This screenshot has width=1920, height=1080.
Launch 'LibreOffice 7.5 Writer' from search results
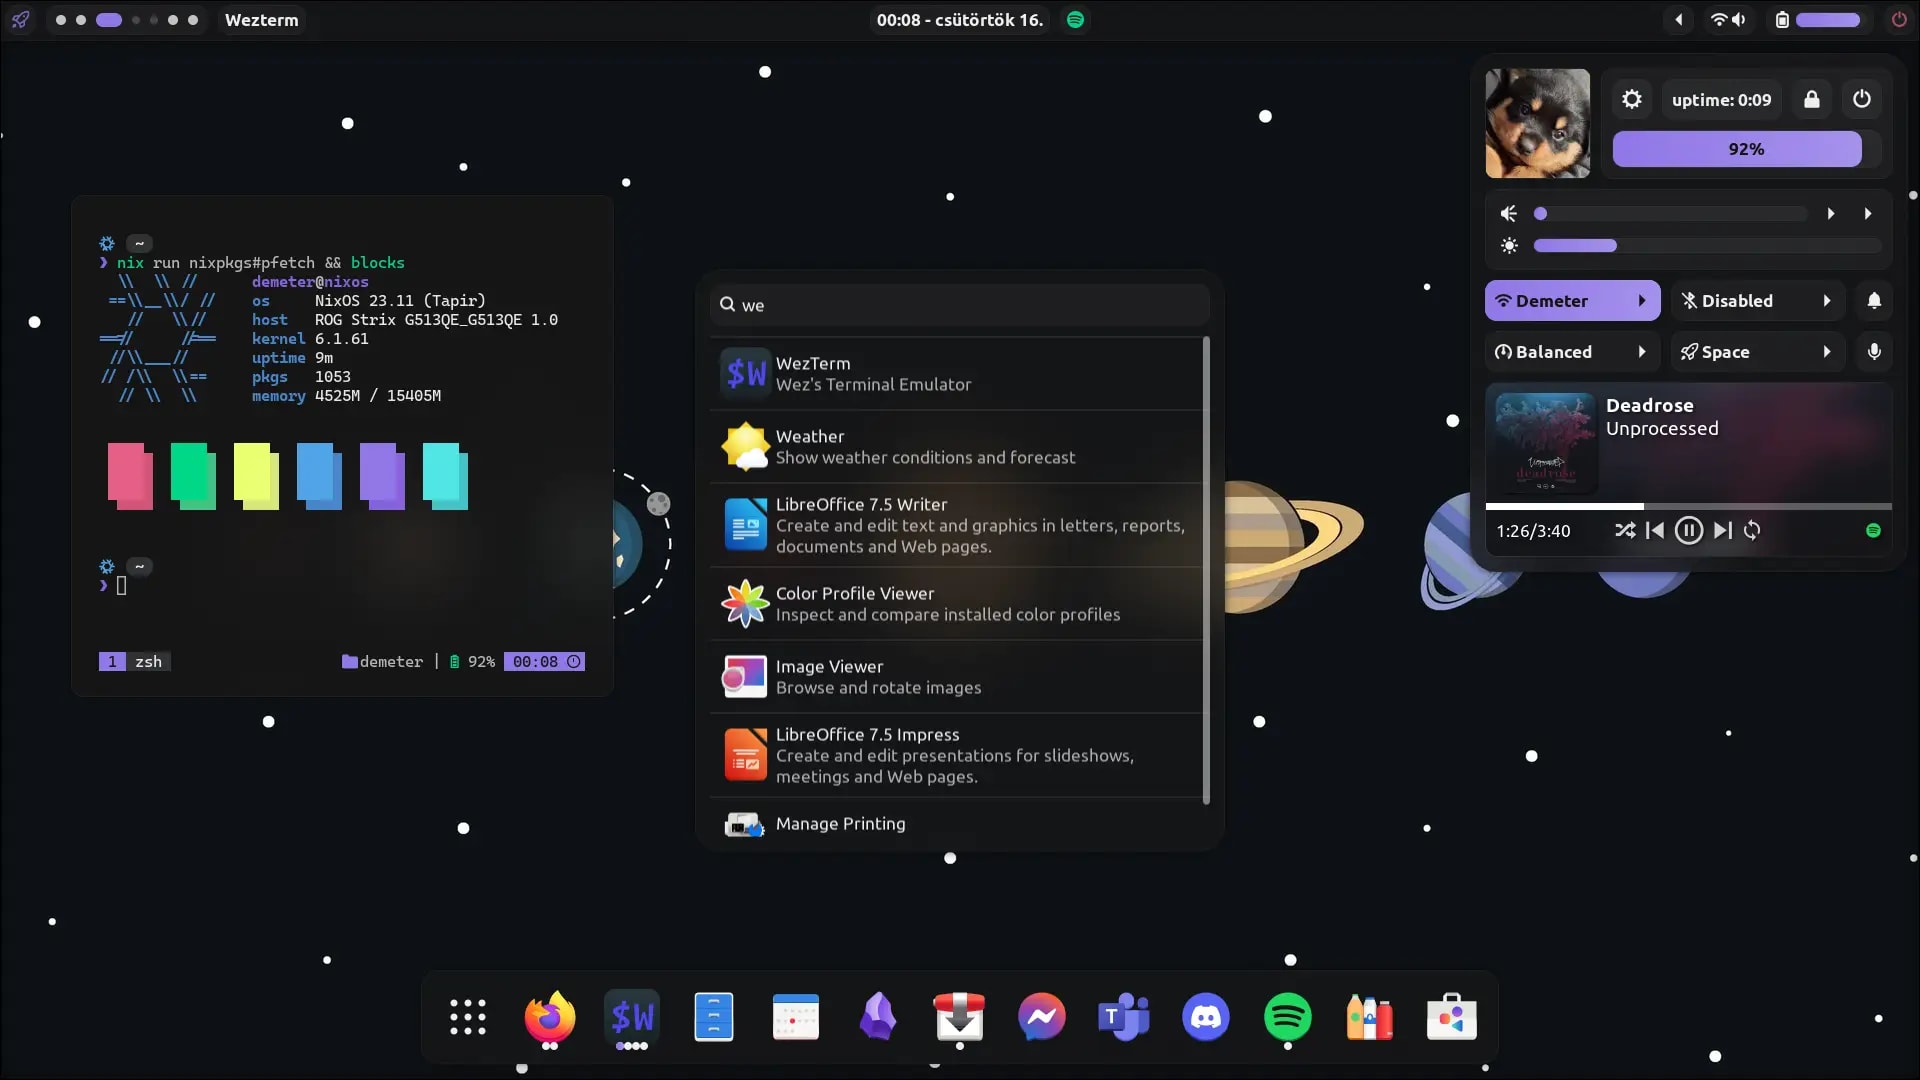click(950, 524)
